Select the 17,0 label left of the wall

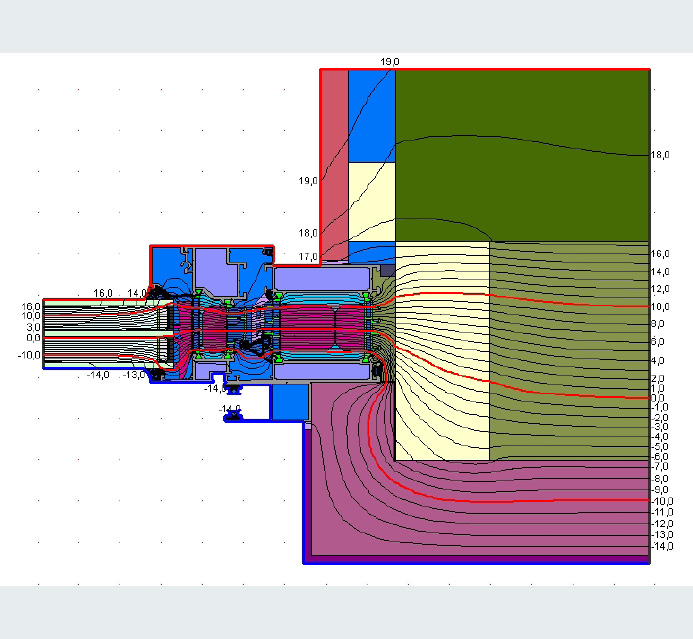307,258
